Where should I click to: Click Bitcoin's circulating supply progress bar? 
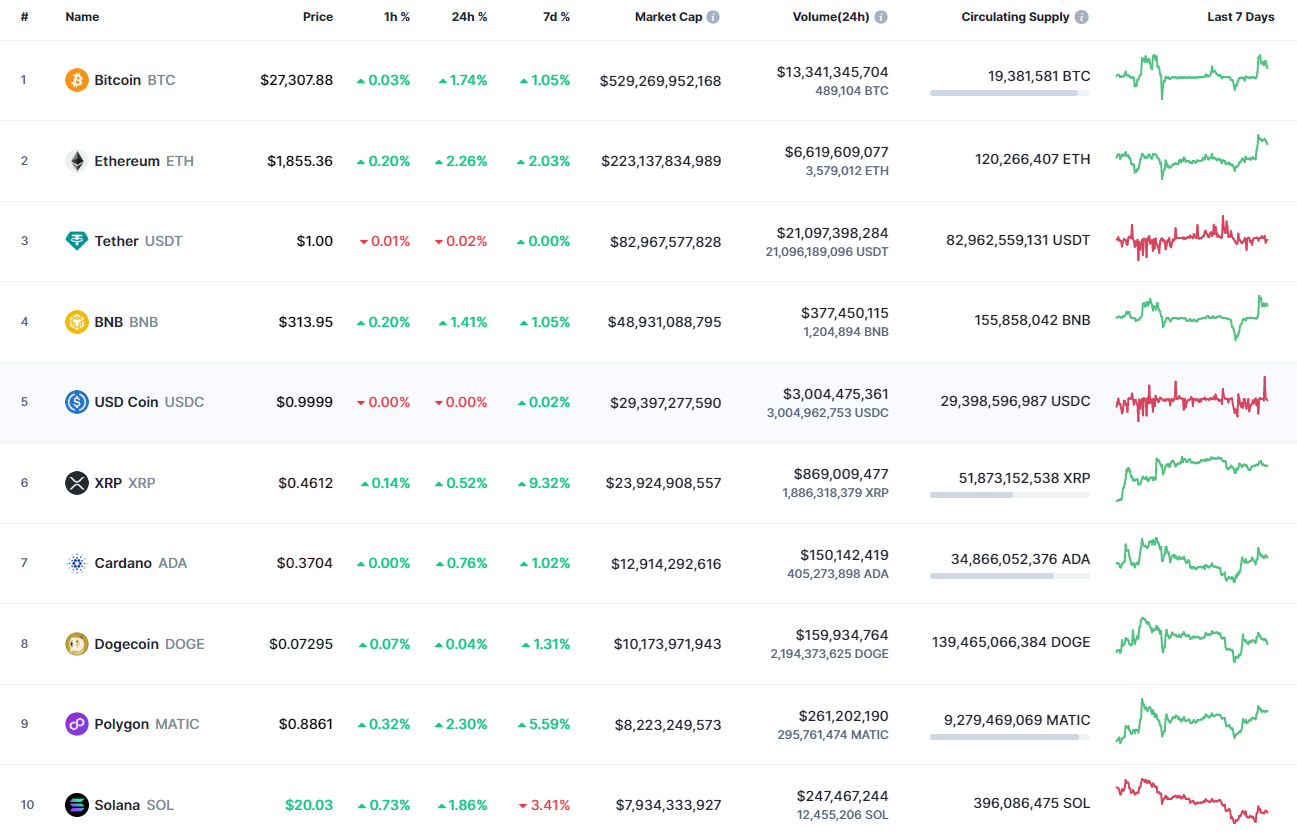(x=1009, y=93)
